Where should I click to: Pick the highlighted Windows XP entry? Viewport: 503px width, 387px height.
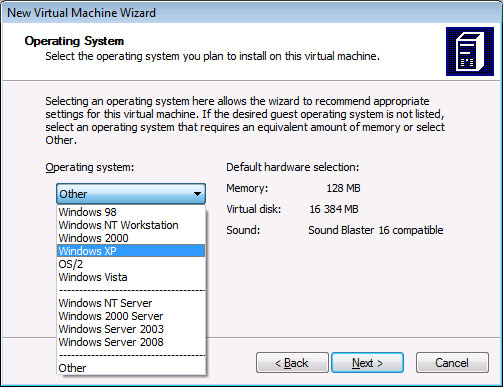pos(131,251)
